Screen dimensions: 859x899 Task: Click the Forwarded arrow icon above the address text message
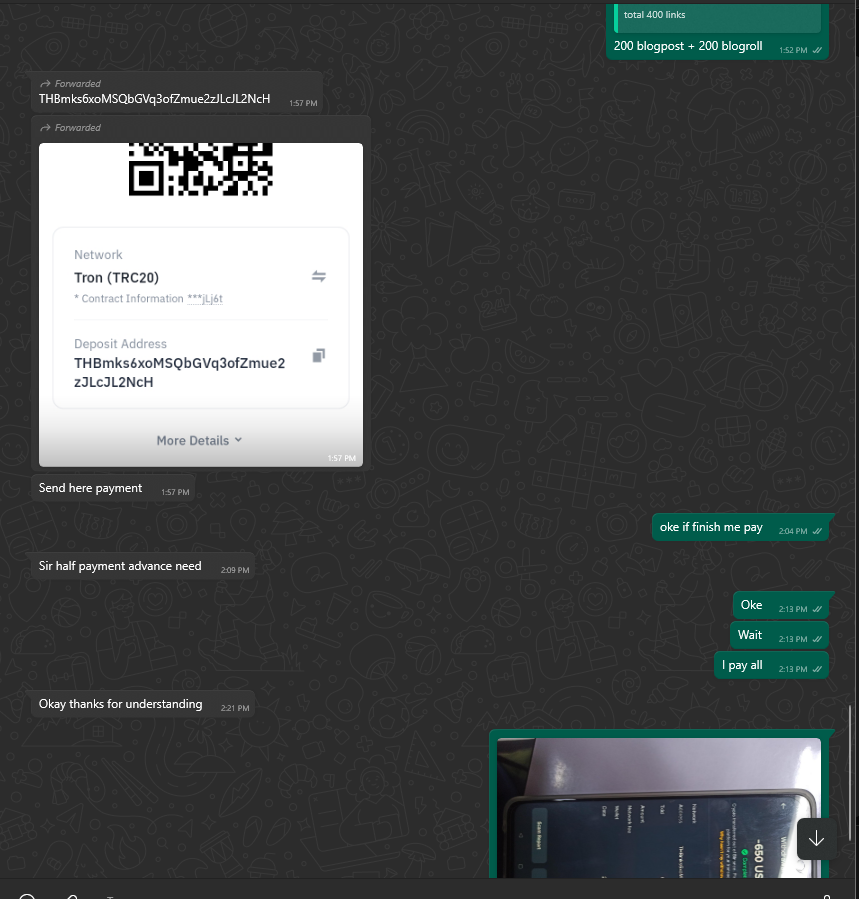coord(46,84)
